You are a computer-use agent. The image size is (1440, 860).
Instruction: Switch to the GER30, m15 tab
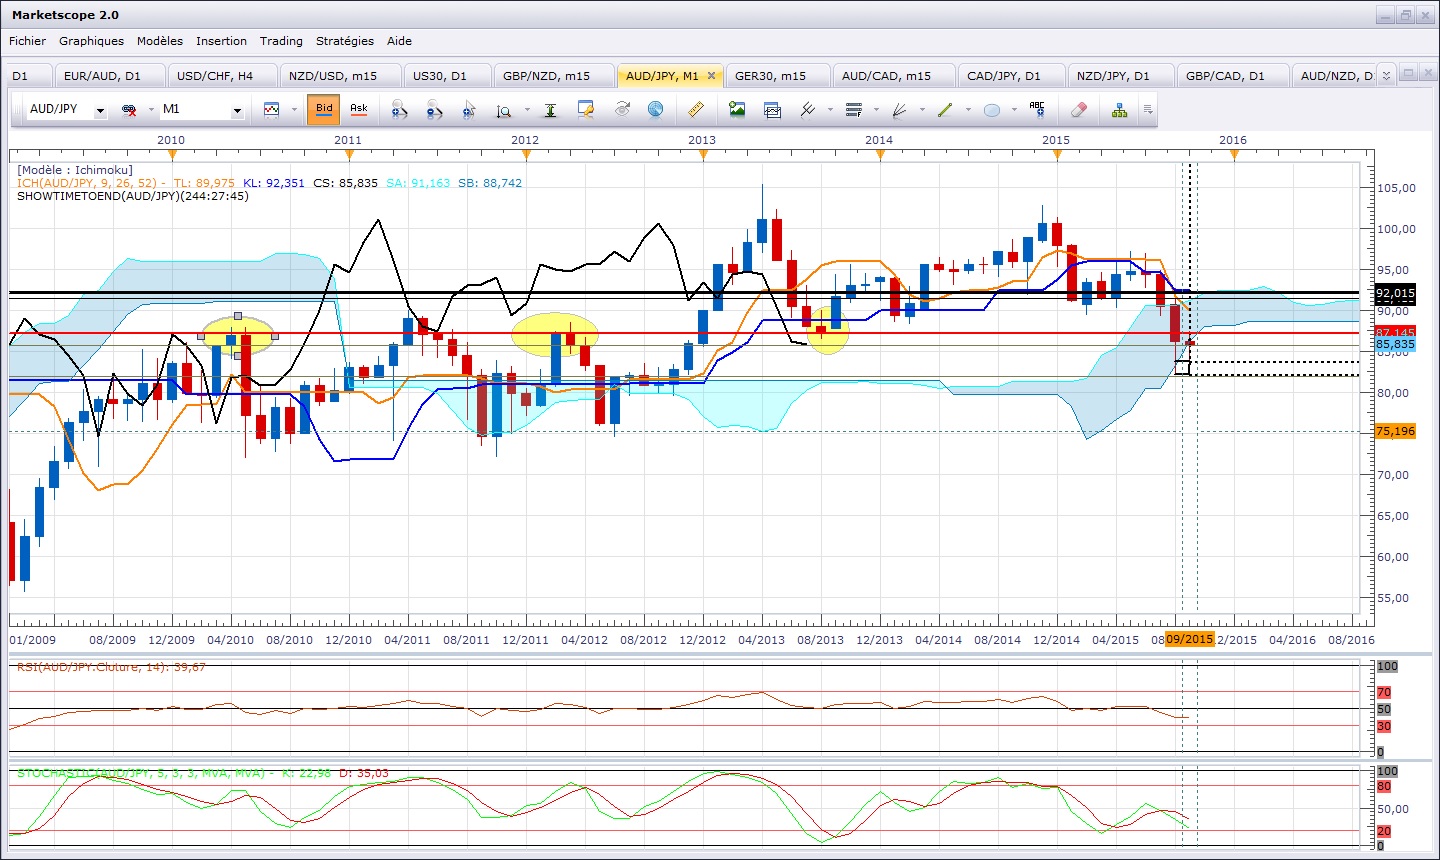[x=770, y=76]
